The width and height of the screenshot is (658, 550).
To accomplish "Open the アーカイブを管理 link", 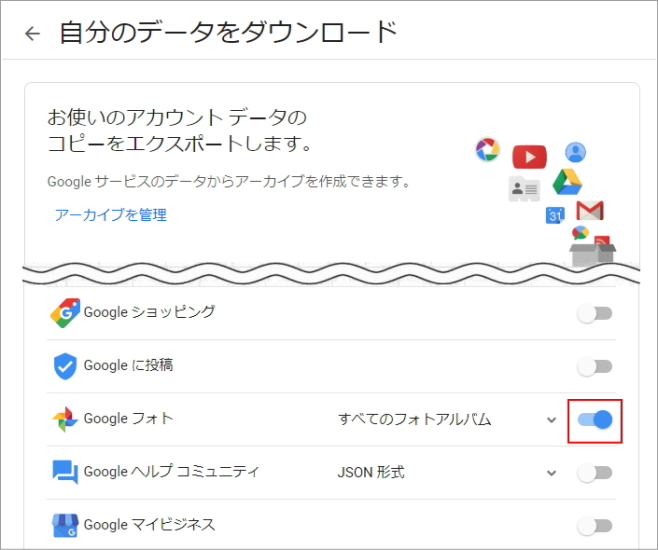I will [111, 215].
